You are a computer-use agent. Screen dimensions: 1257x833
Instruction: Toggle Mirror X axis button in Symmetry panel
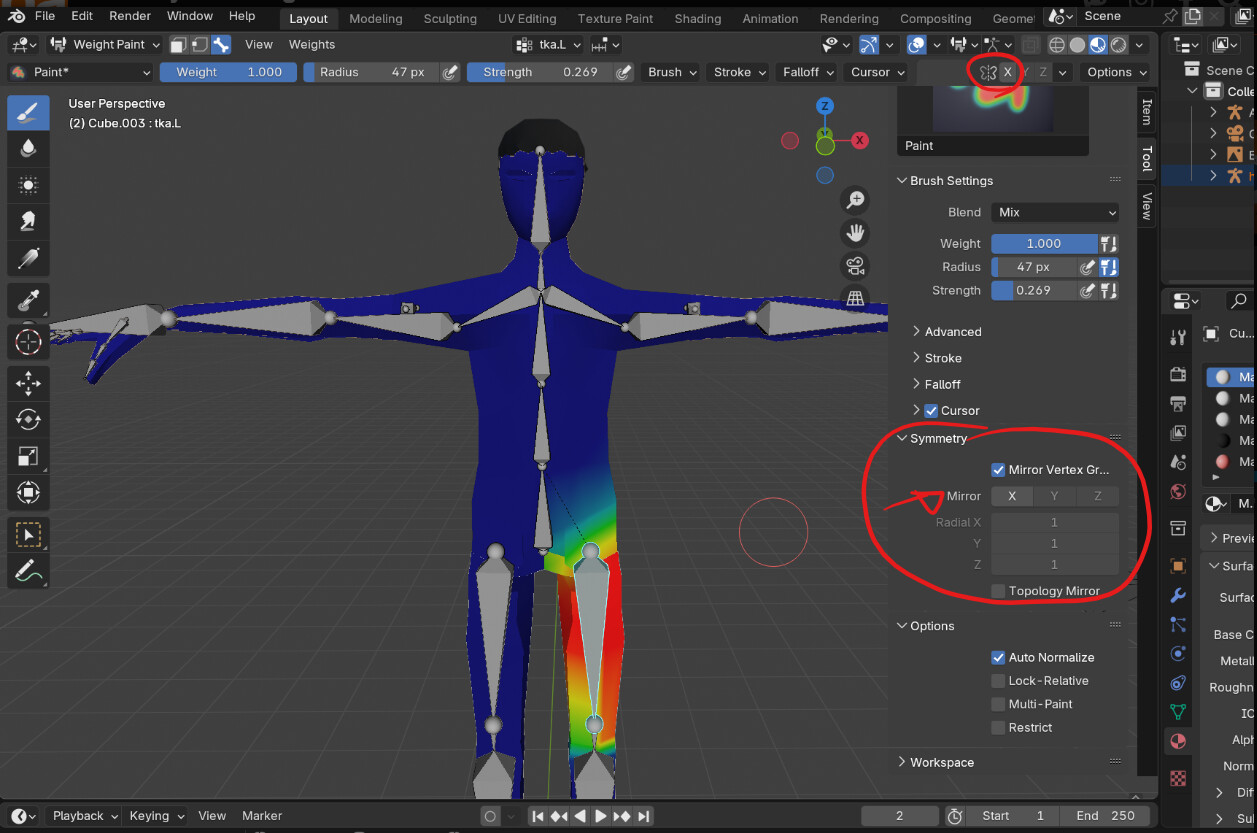(1012, 496)
